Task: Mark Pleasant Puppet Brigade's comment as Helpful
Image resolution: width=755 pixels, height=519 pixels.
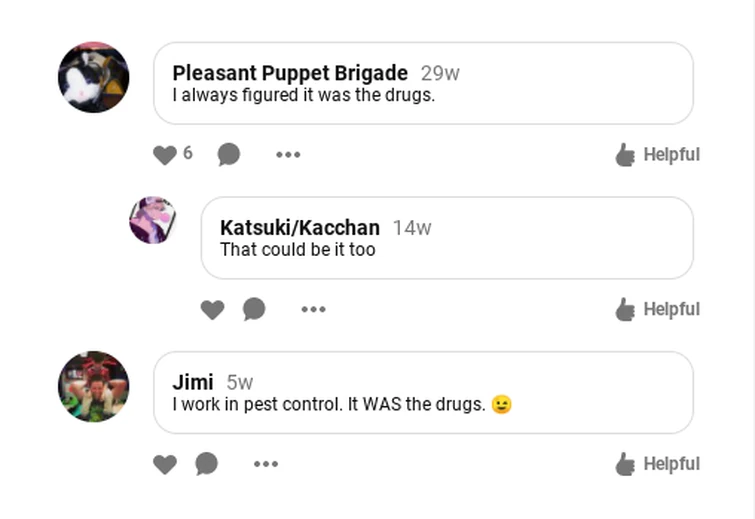Action: point(657,155)
